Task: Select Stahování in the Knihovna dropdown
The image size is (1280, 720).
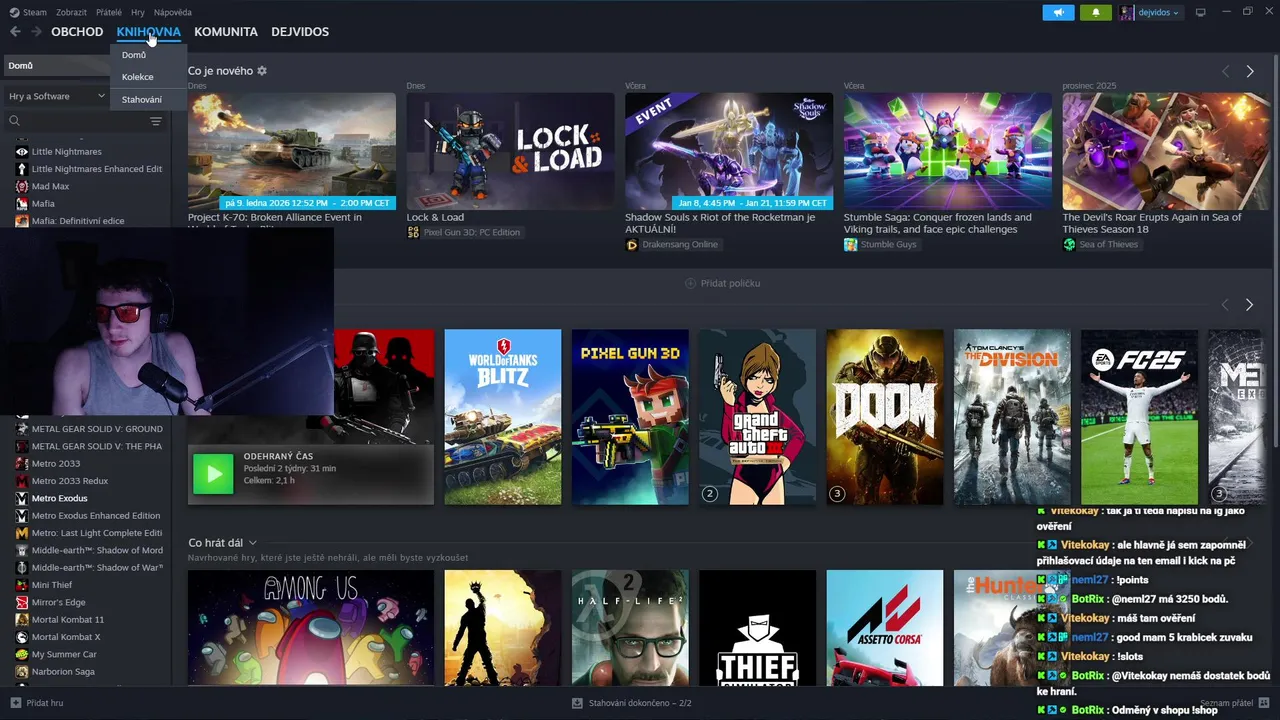Action: click(142, 99)
